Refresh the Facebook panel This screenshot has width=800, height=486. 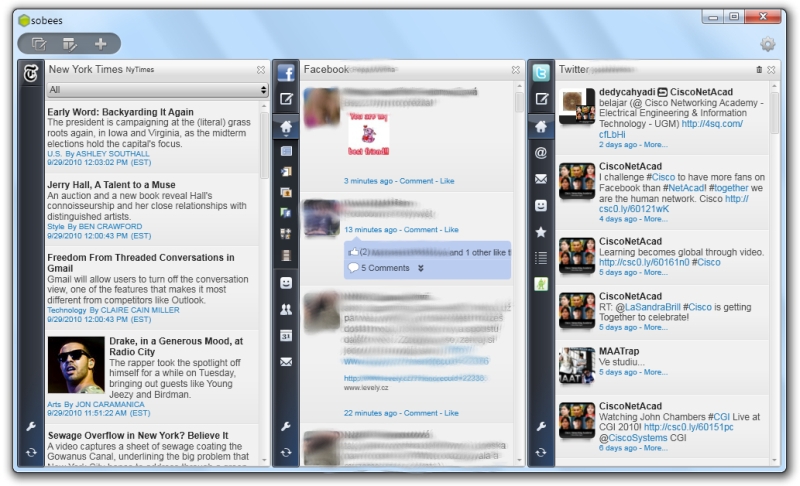point(286,452)
